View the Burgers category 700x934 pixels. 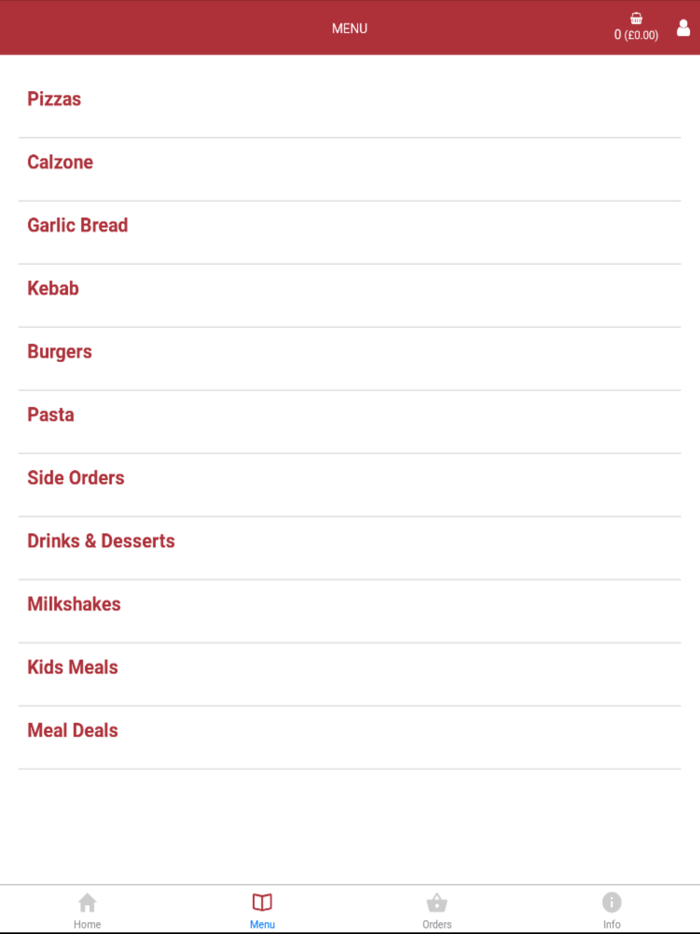pos(60,351)
